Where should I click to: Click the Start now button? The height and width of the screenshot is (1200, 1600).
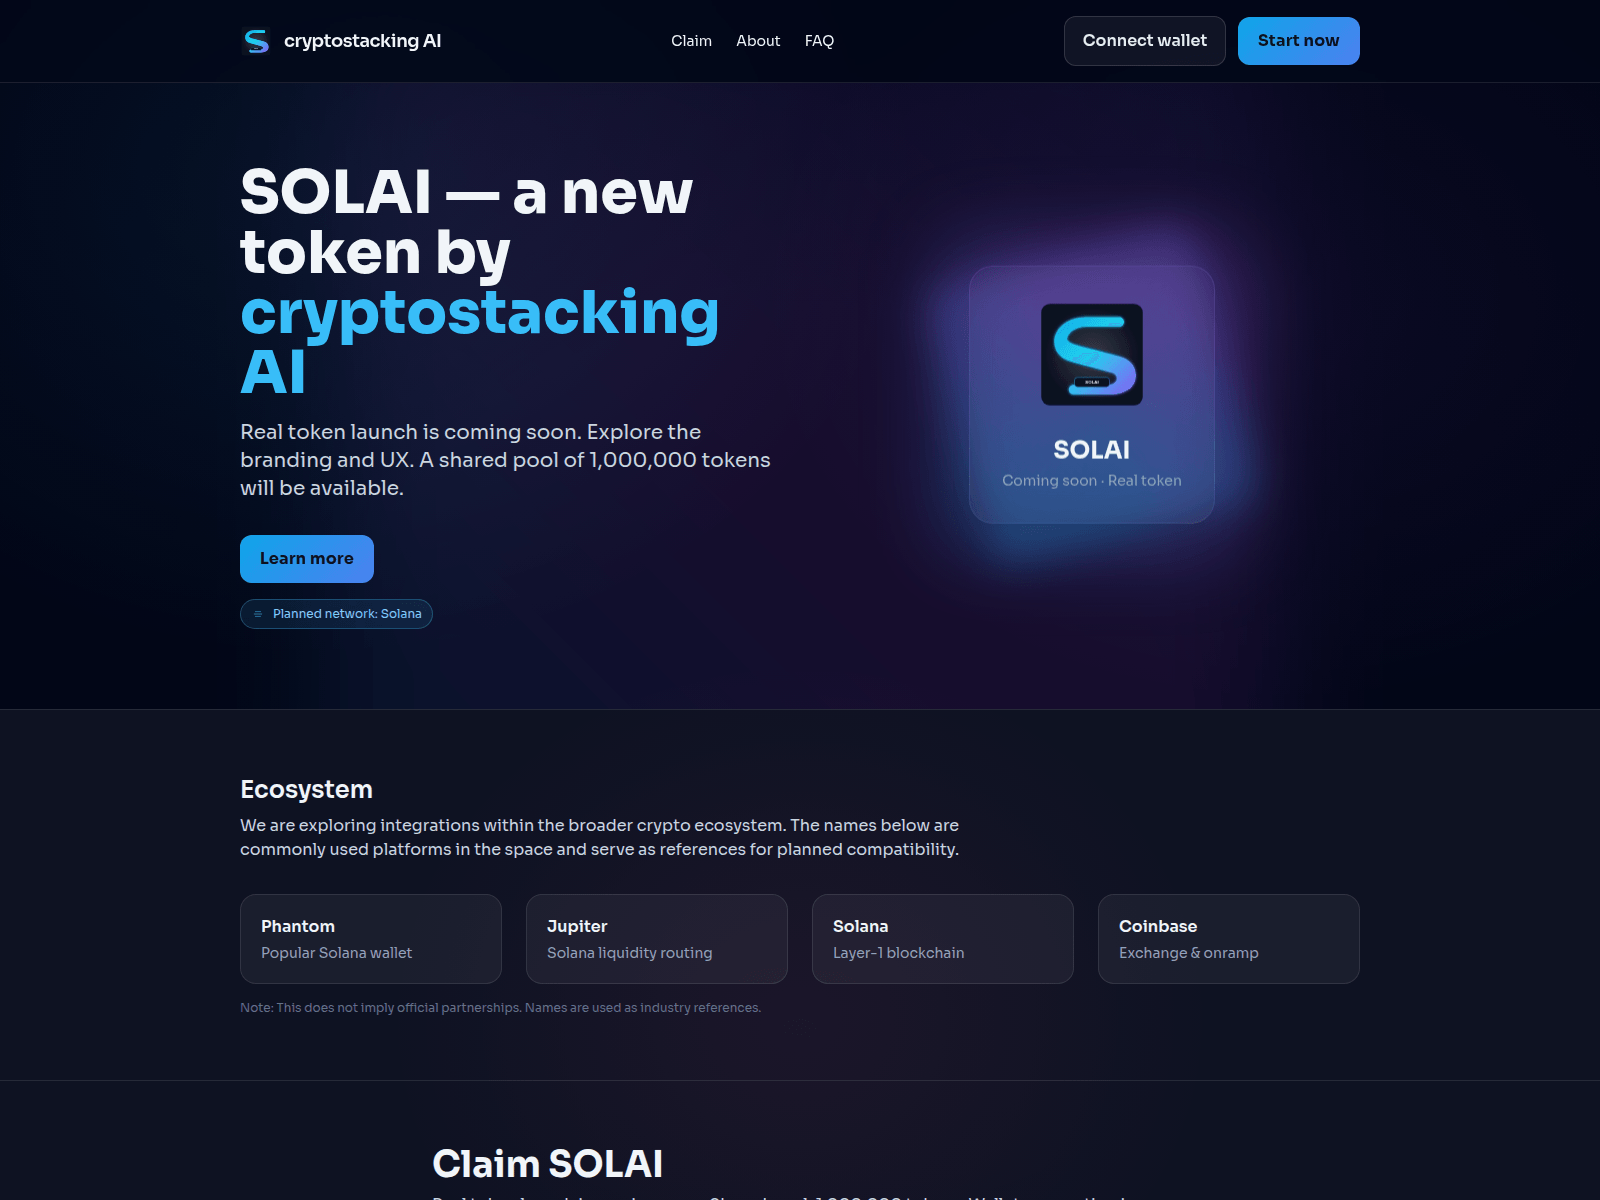(x=1299, y=41)
